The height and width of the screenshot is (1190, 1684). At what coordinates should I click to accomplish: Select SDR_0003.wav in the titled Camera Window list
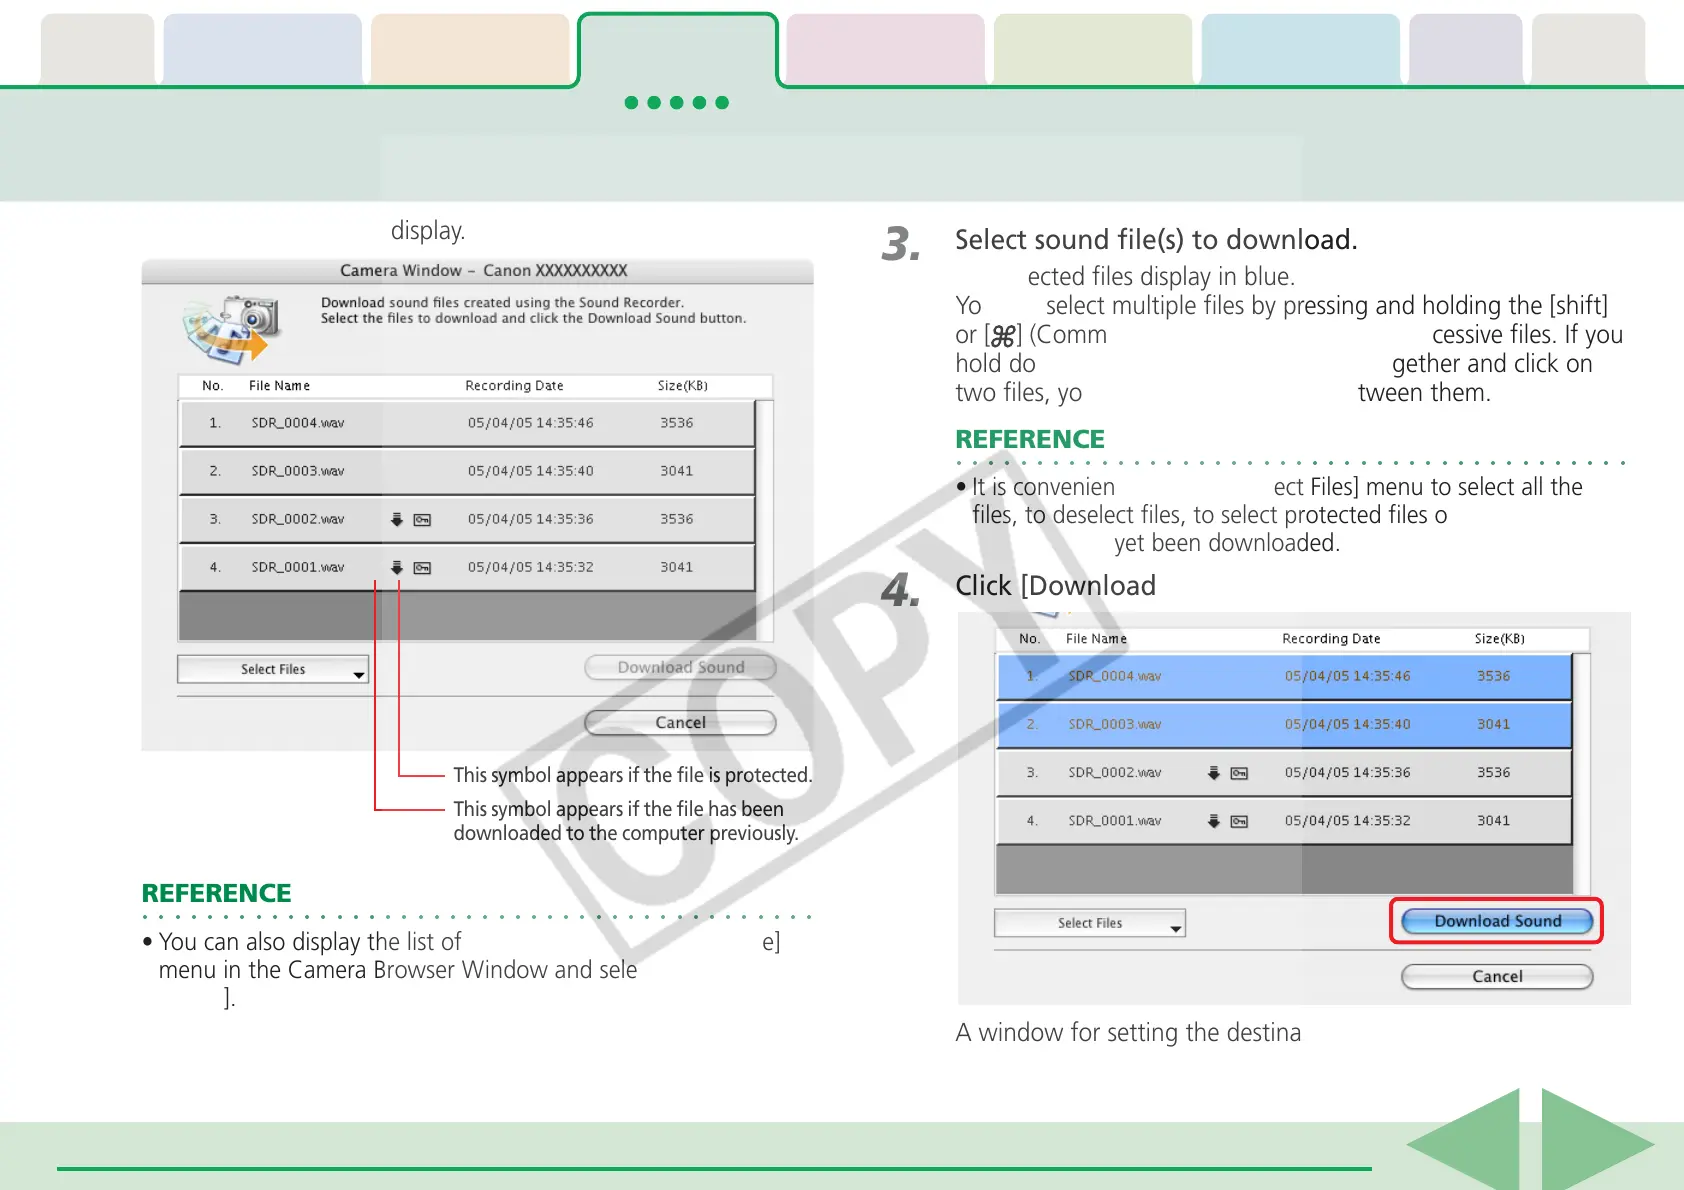coord(467,471)
